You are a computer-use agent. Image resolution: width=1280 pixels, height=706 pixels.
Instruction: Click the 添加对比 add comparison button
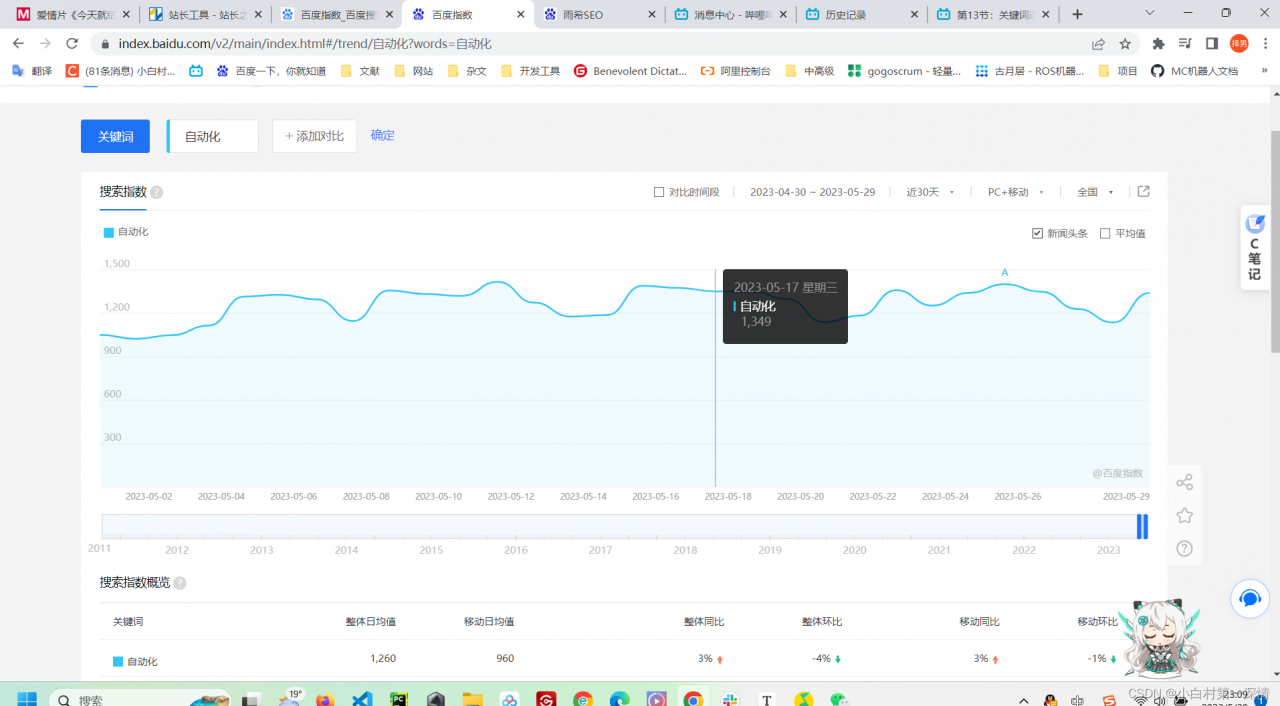point(314,135)
